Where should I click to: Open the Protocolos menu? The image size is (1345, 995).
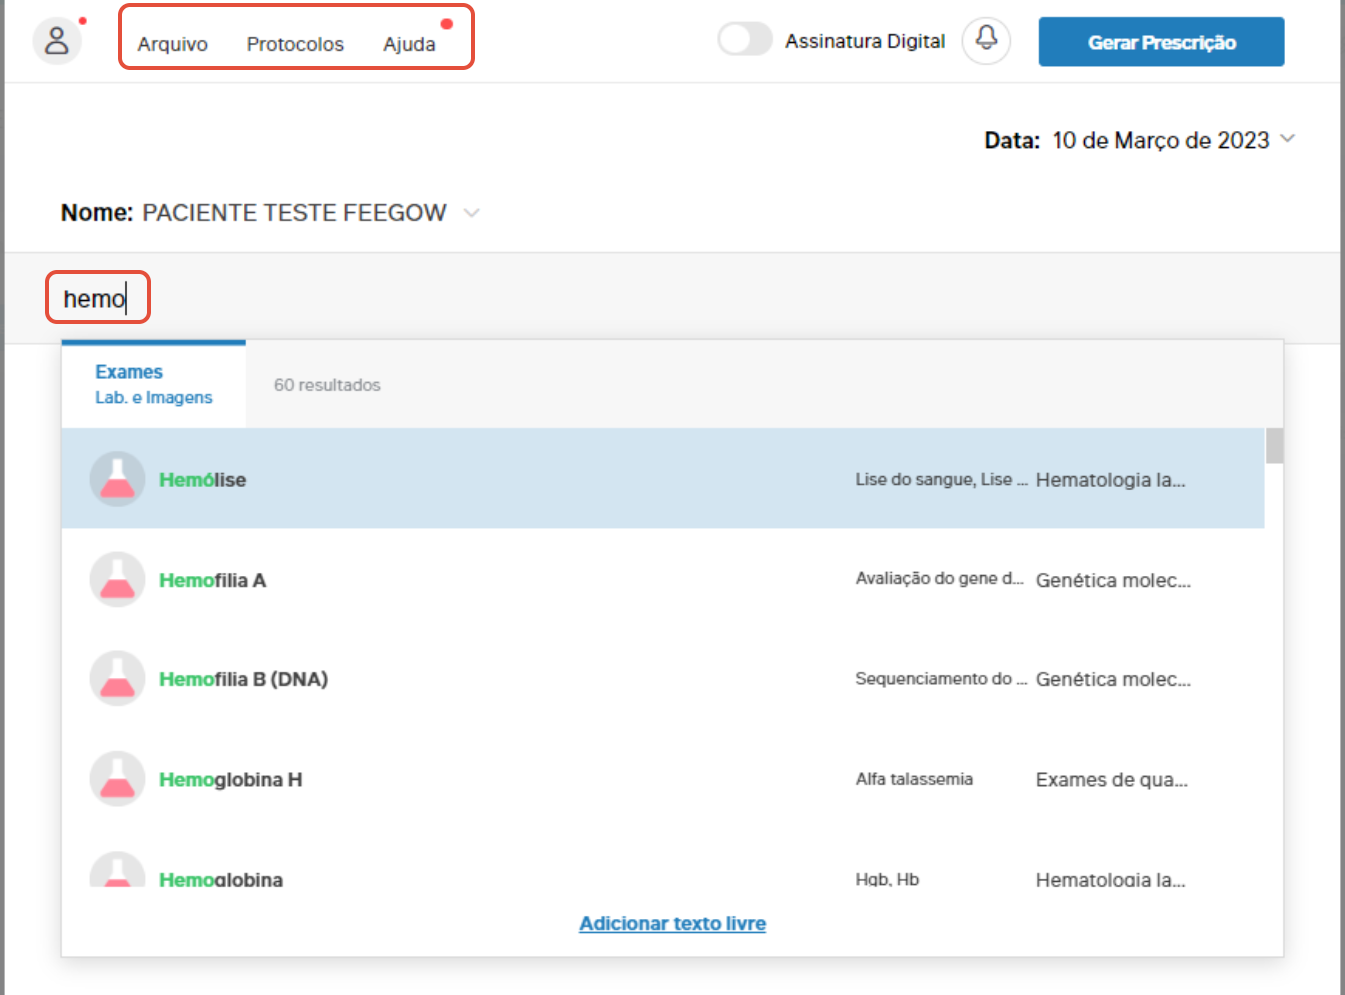point(295,44)
